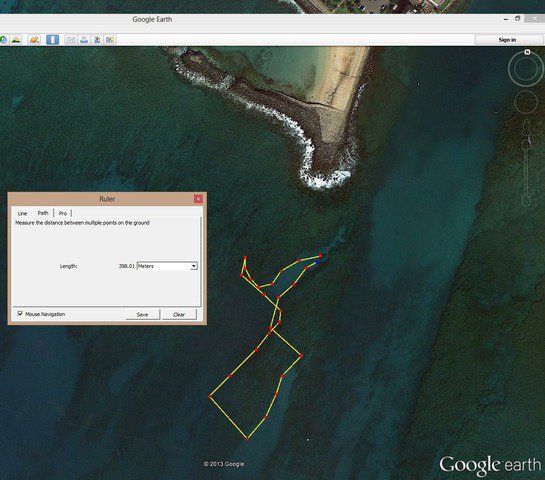Click the Look joystick ring

click(526, 68)
